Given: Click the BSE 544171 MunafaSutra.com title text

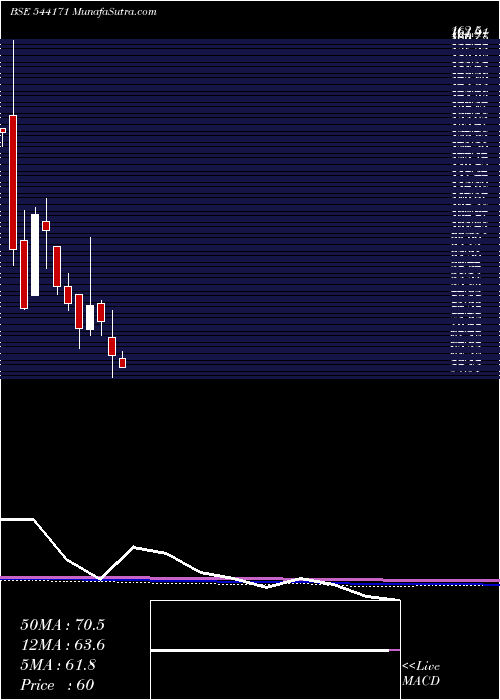Looking at the screenshot, I should click(83, 12).
